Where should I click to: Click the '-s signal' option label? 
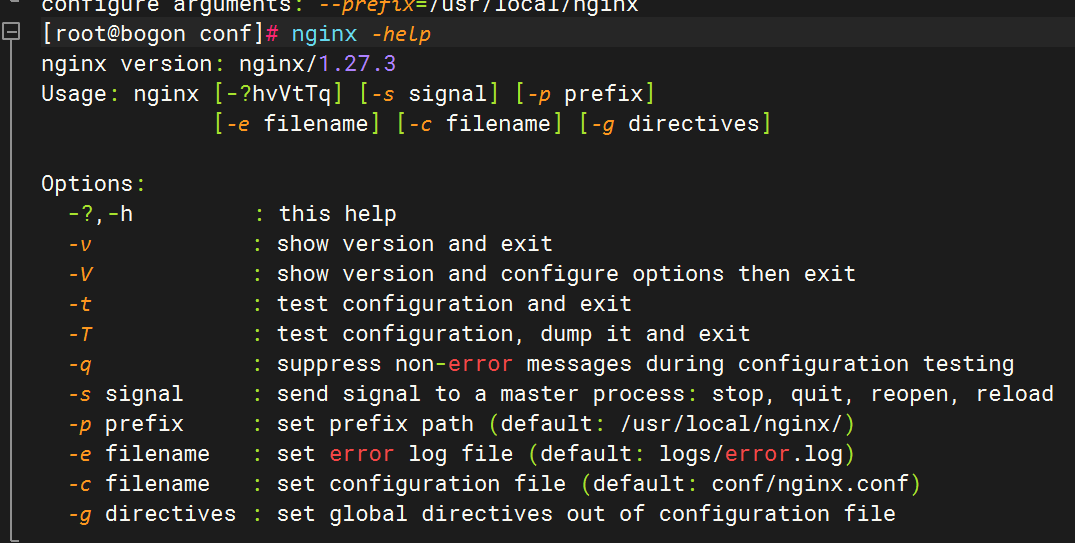pos(125,394)
